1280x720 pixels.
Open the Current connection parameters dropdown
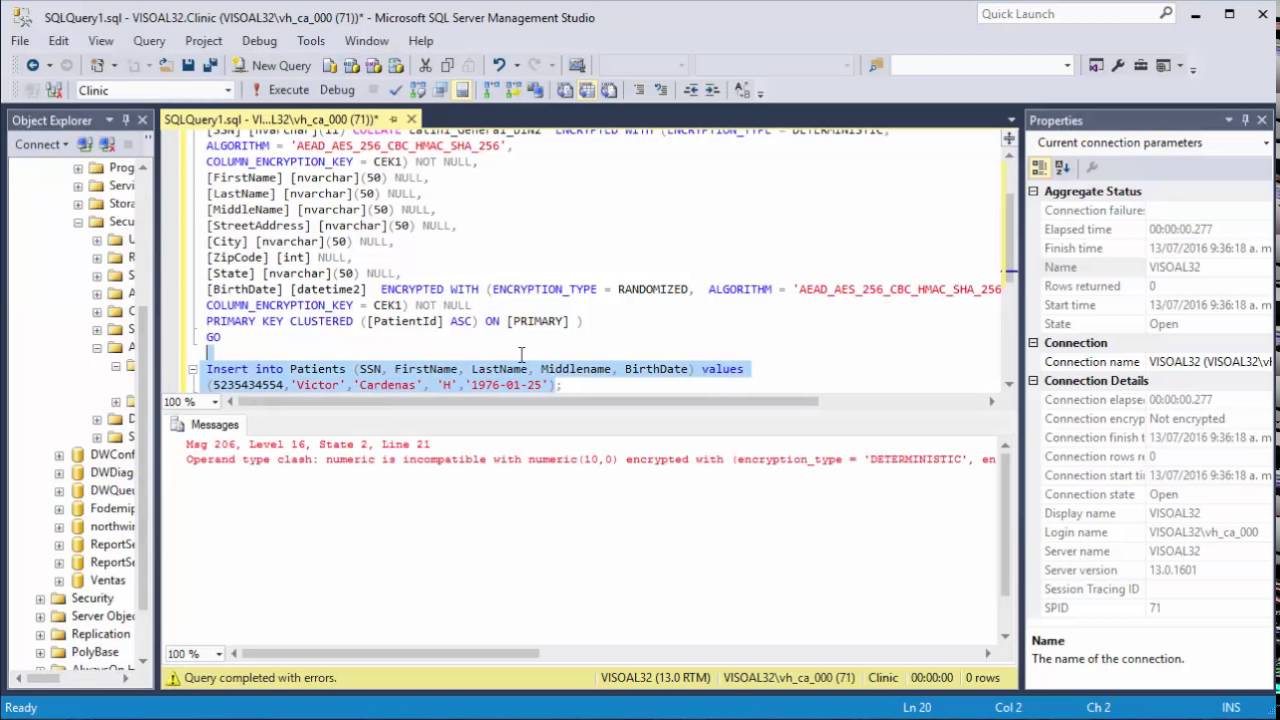(1266, 143)
